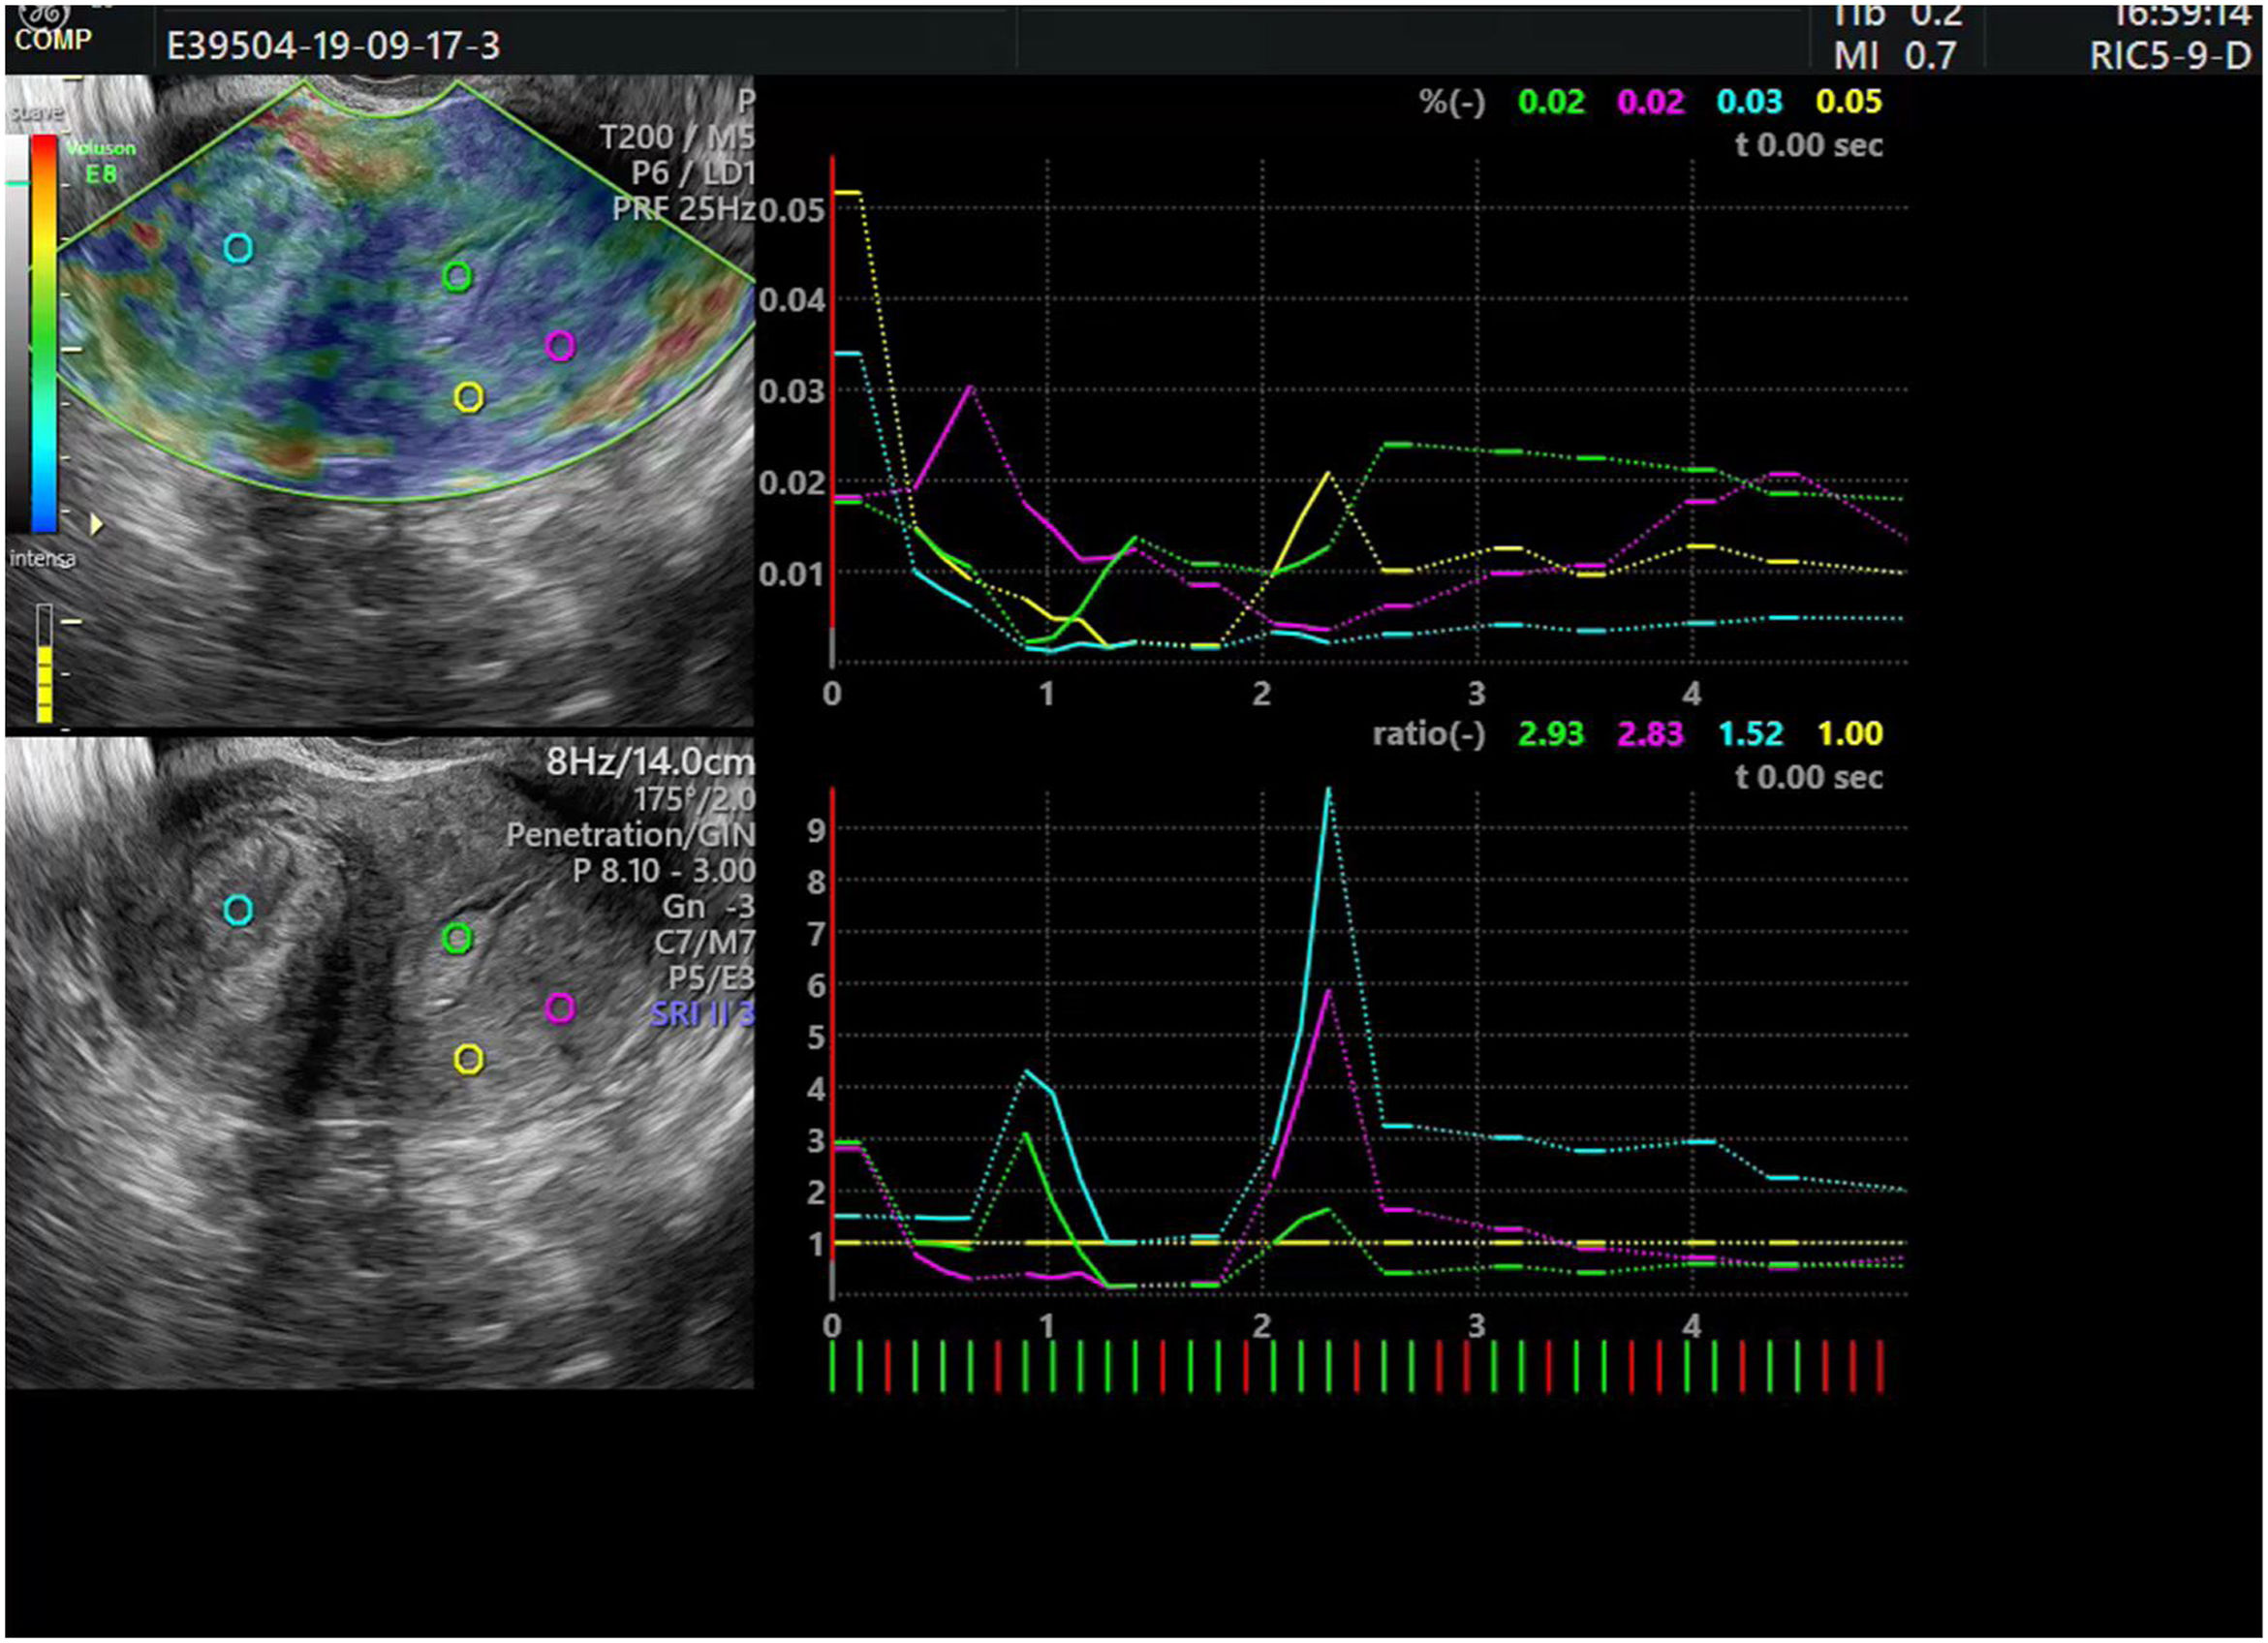Click the rainbow elasticity color scale bar
The image size is (2268, 1643).
(x=44, y=332)
